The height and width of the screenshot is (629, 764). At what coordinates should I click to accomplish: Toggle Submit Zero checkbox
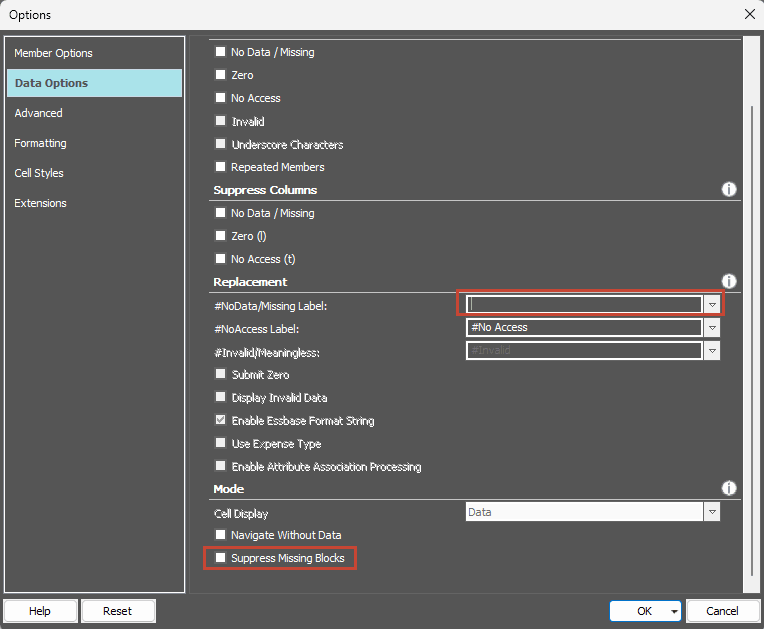(220, 374)
